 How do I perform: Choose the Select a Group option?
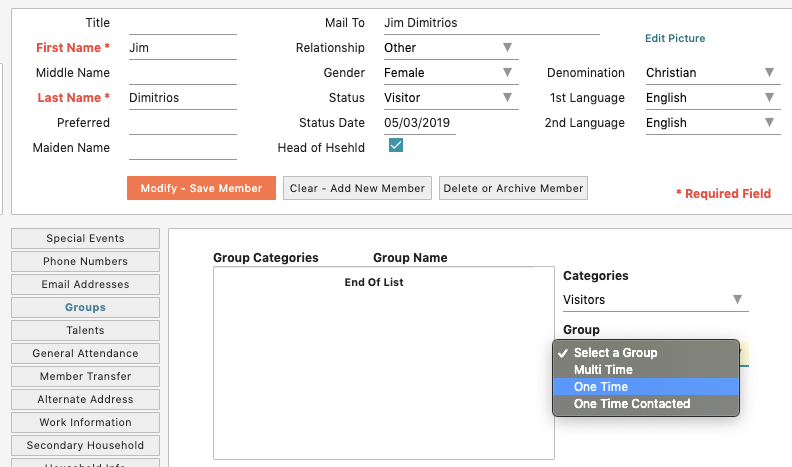(646, 352)
